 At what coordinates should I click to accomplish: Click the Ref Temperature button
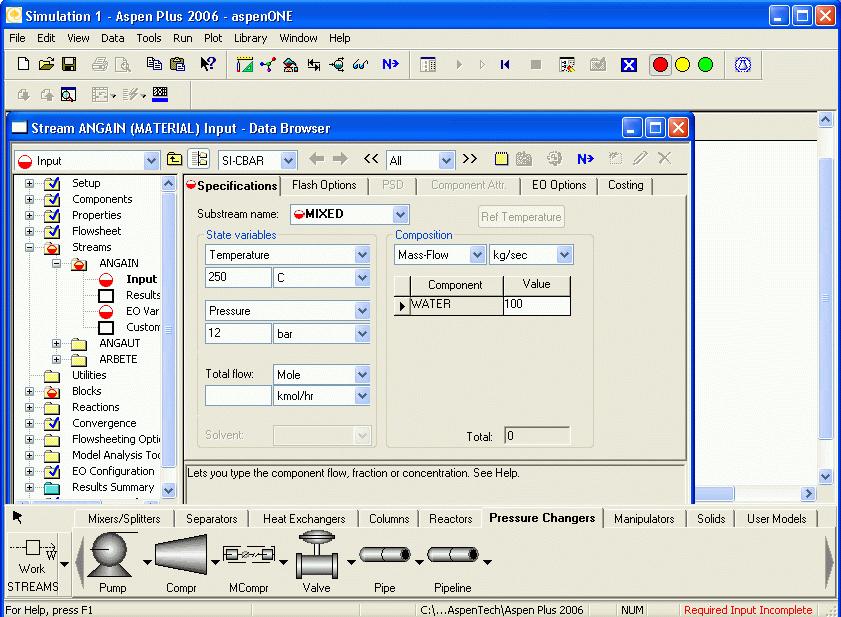pyautogui.click(x=521, y=217)
